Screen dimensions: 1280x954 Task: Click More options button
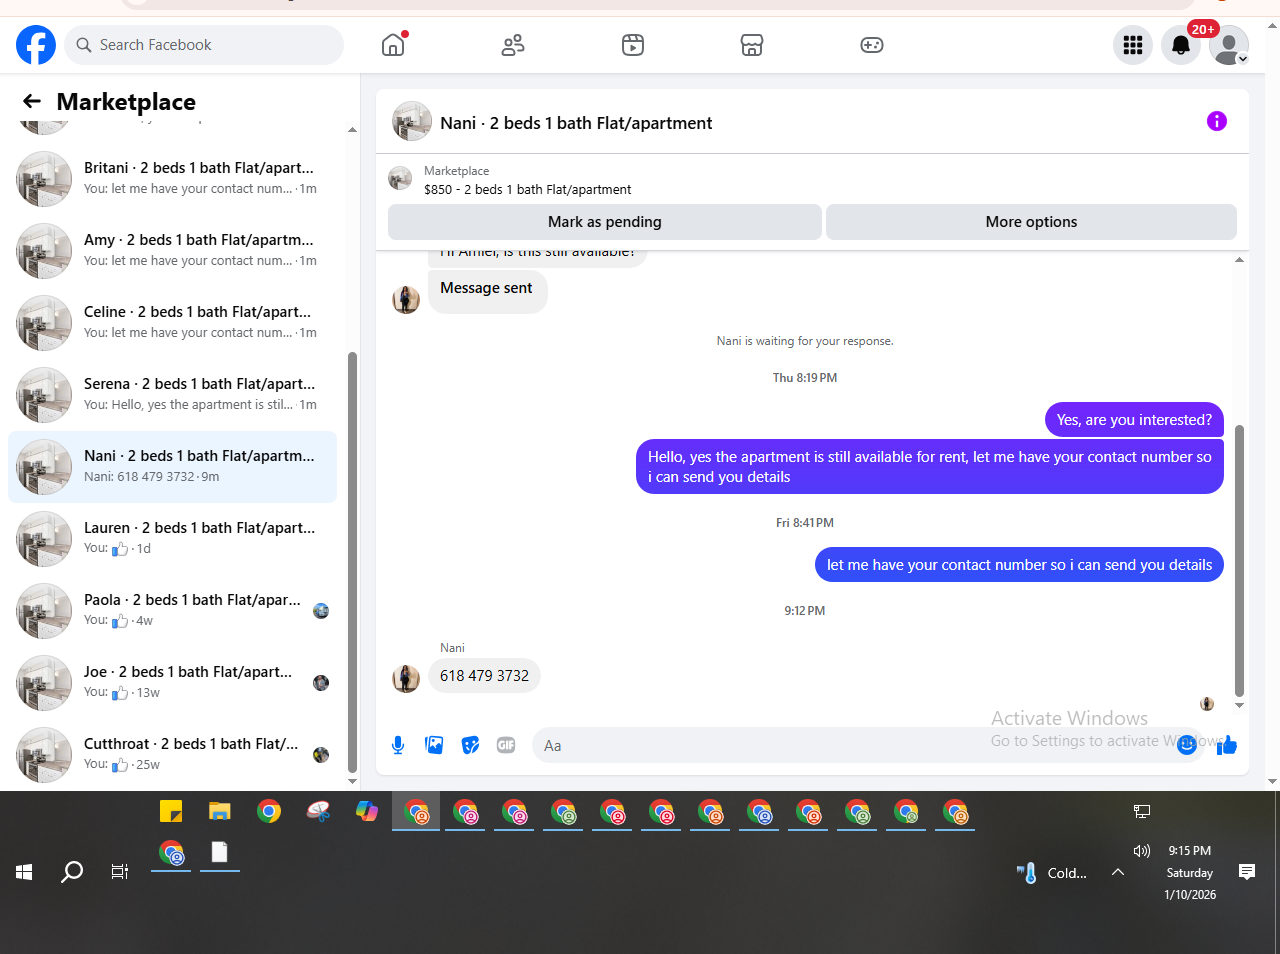pos(1031,222)
